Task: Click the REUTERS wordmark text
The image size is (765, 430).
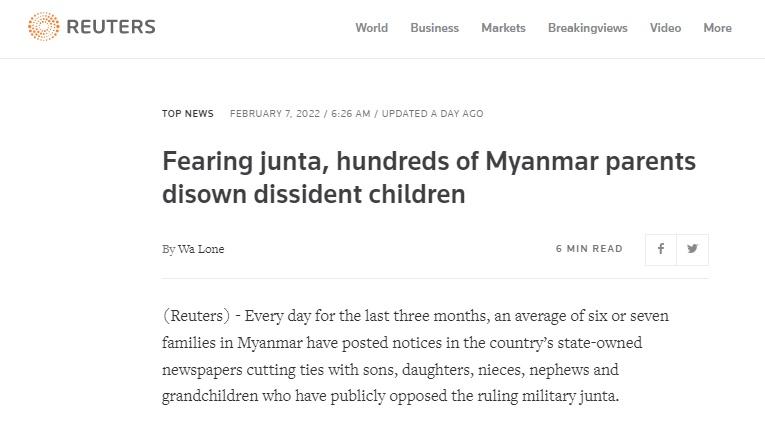Action: coord(110,27)
